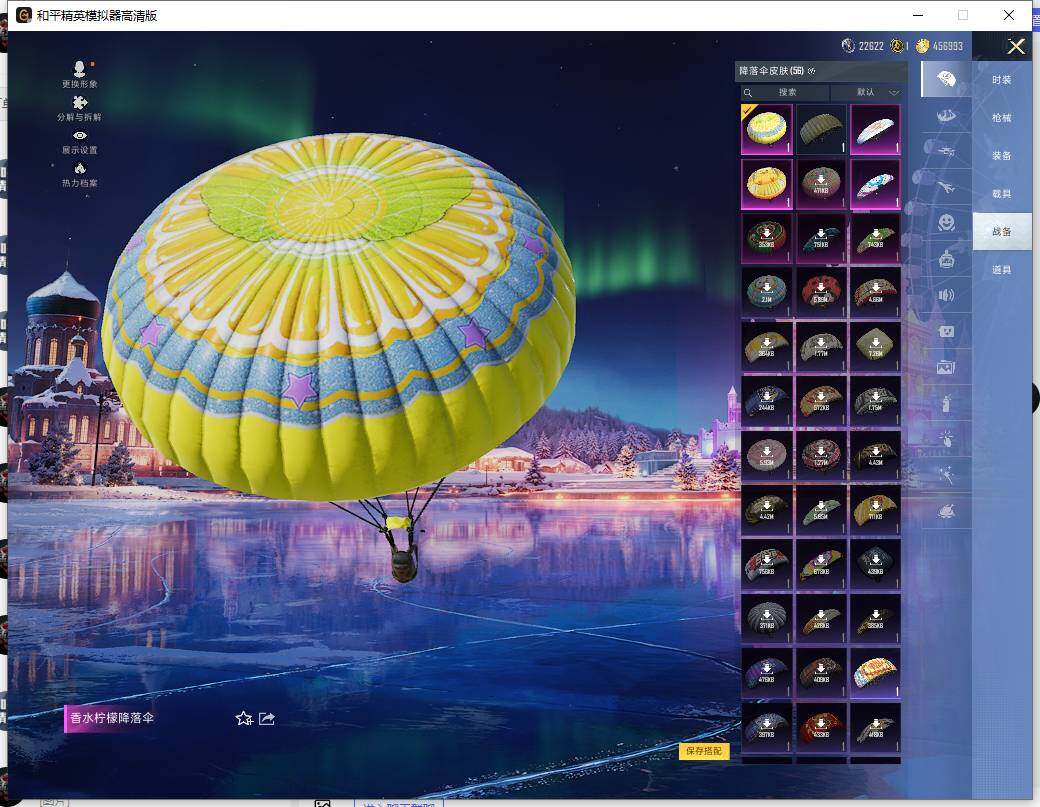The image size is (1040, 807).
Task: Click the 降落伞皮肤 (56) header text
Action: pyautogui.click(x=771, y=71)
